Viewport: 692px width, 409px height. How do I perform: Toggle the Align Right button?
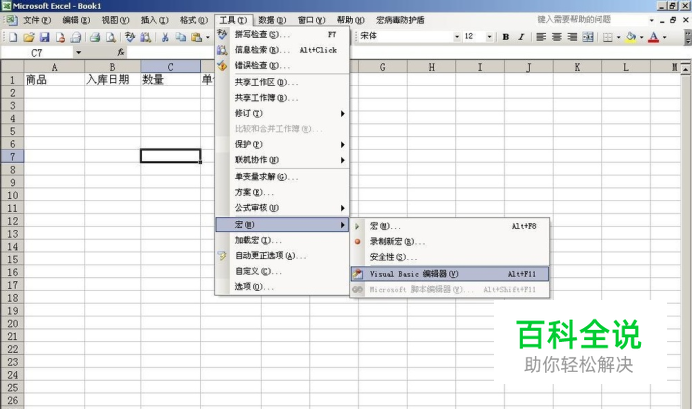point(572,37)
